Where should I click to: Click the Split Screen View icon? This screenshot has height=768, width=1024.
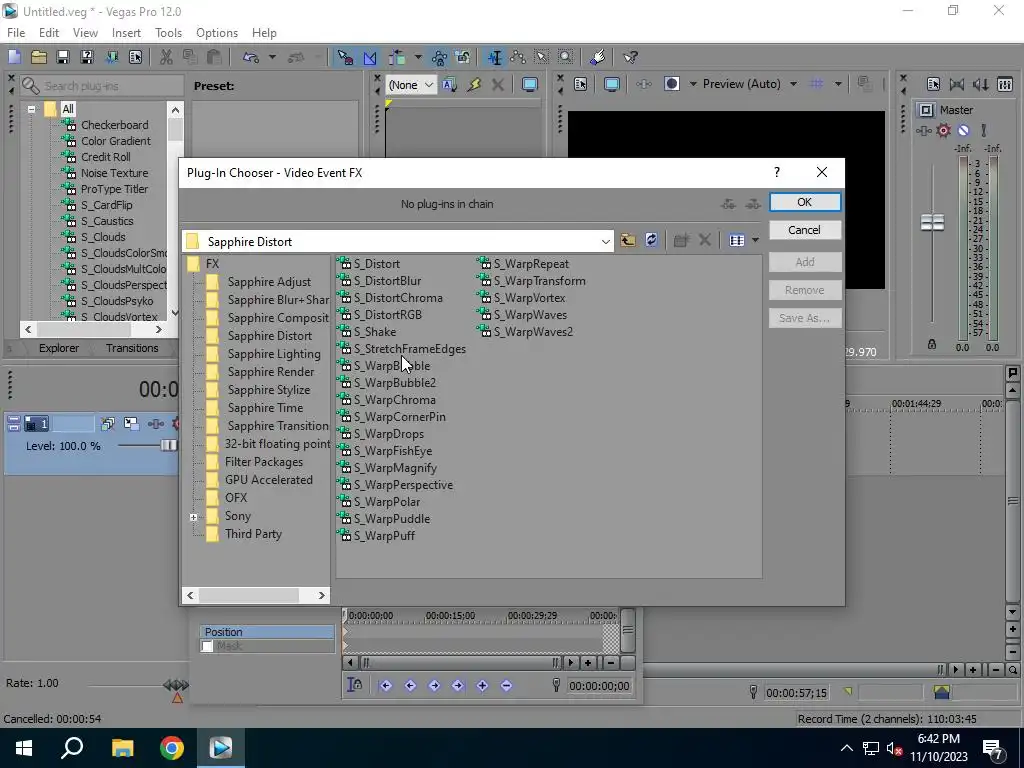[x=672, y=84]
